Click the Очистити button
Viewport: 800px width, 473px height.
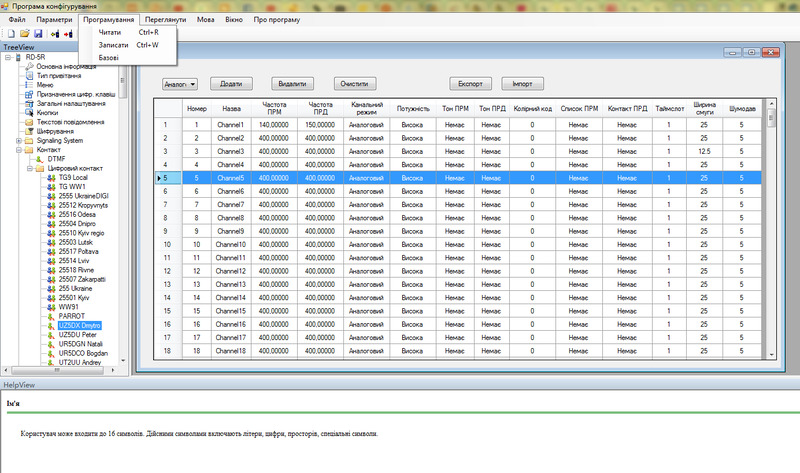pyautogui.click(x=355, y=84)
